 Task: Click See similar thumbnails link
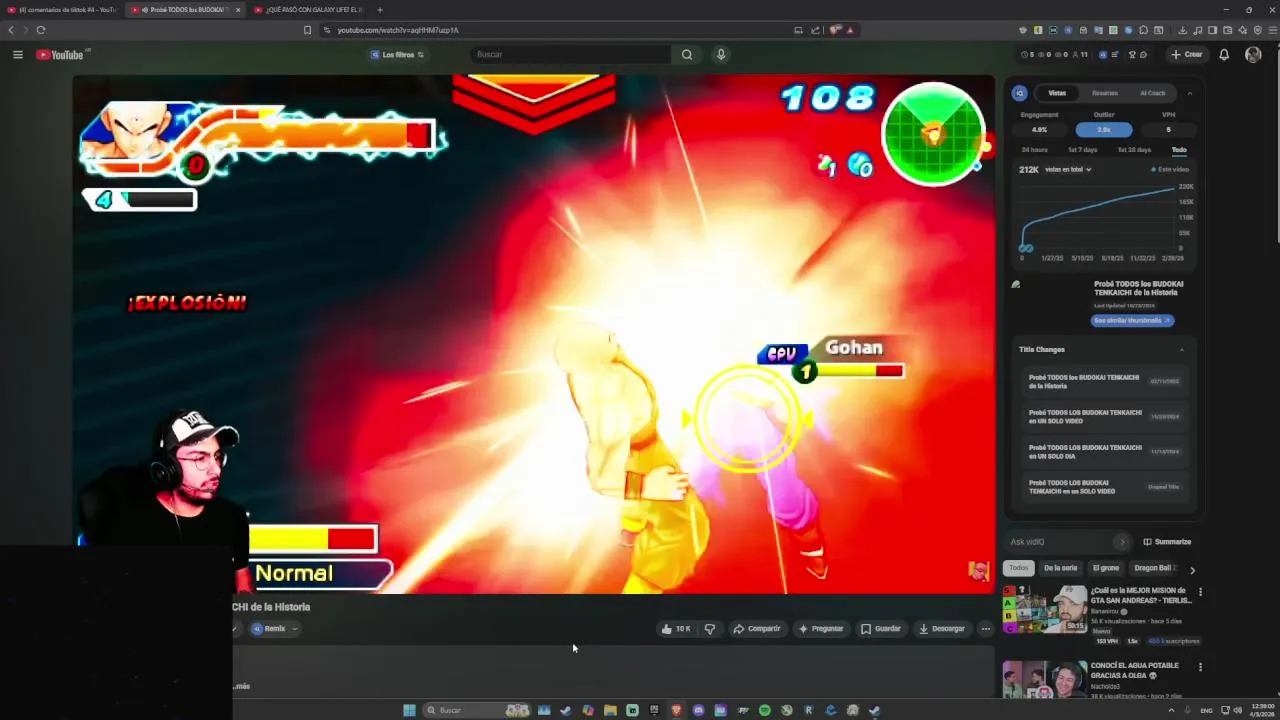pos(1132,321)
